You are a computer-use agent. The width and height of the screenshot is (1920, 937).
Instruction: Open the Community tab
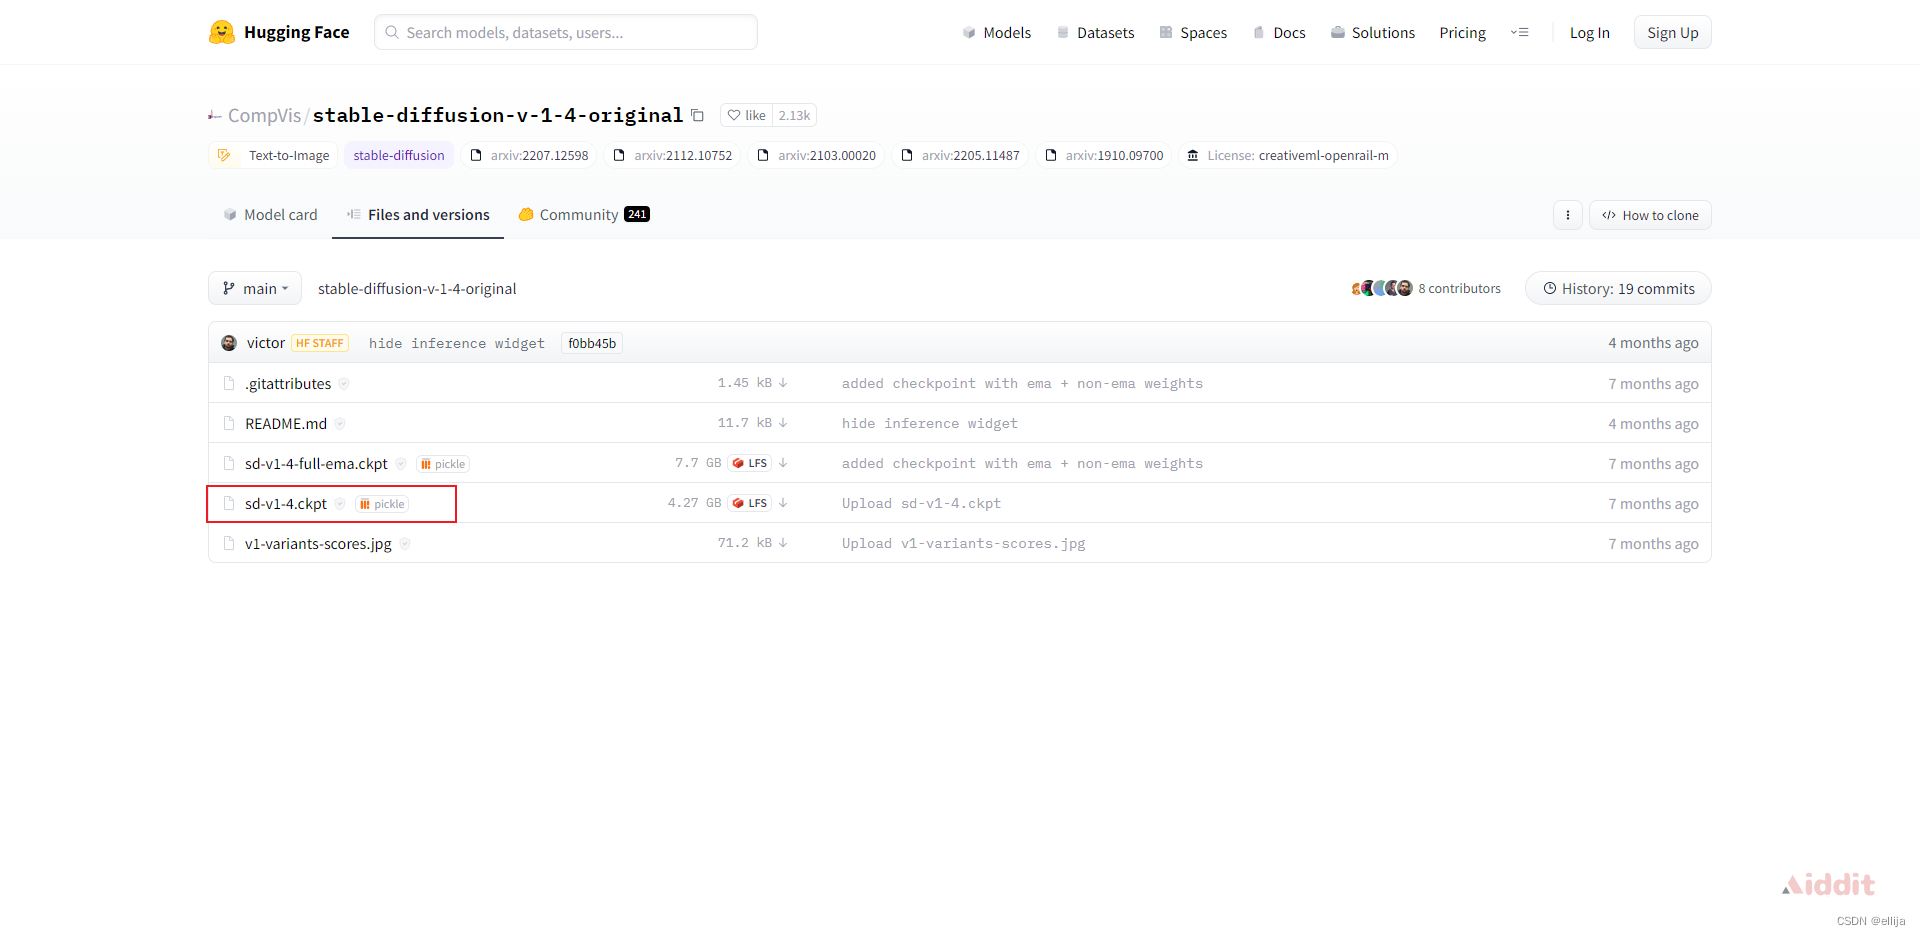click(x=584, y=215)
